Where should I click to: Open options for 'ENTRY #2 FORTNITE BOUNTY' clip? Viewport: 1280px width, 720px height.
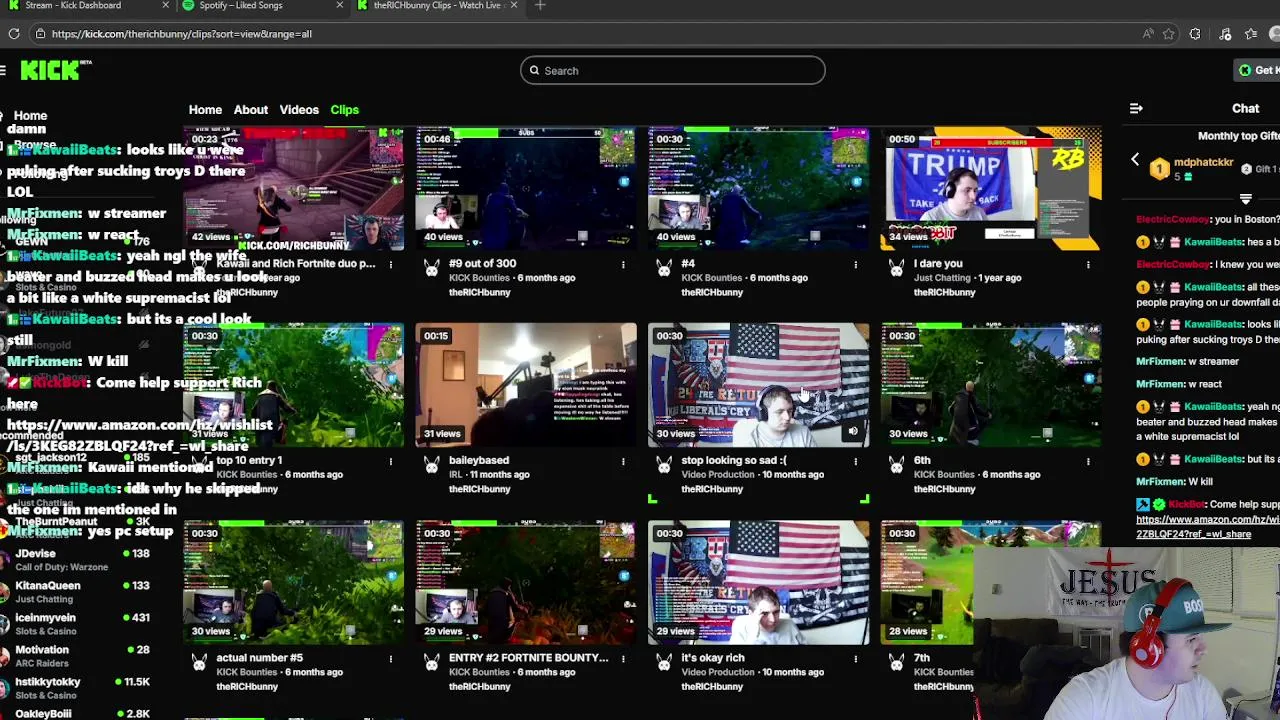click(x=623, y=659)
